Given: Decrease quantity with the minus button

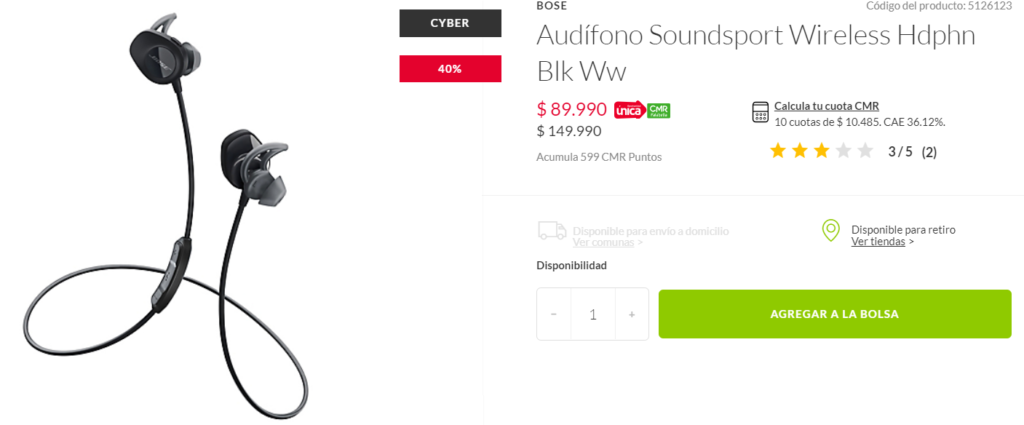Looking at the screenshot, I should pos(554,314).
